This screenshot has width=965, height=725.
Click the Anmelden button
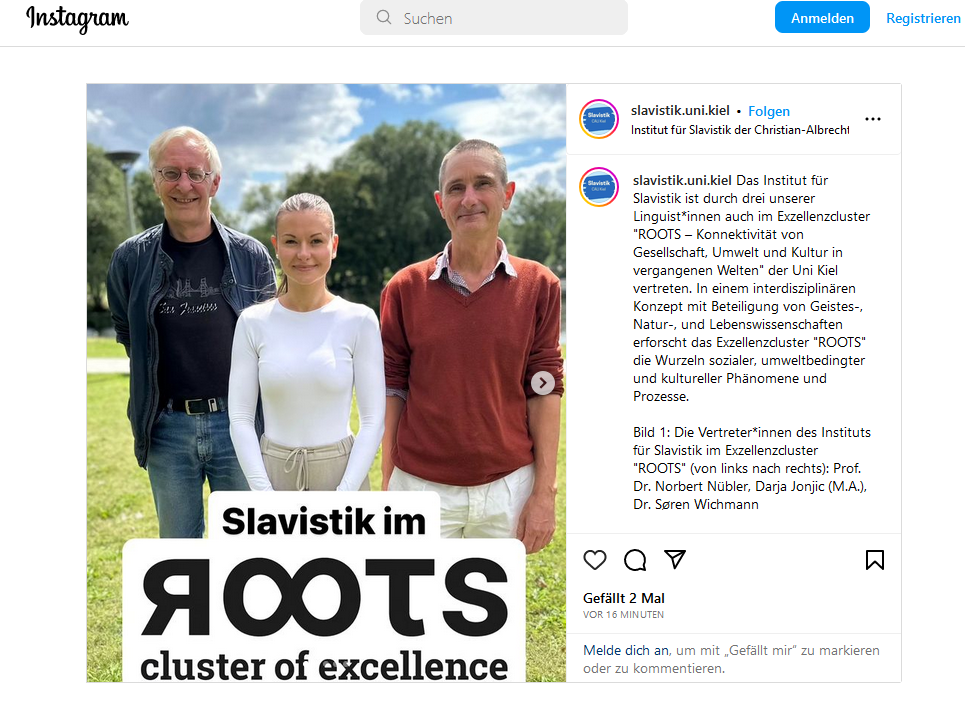point(822,18)
